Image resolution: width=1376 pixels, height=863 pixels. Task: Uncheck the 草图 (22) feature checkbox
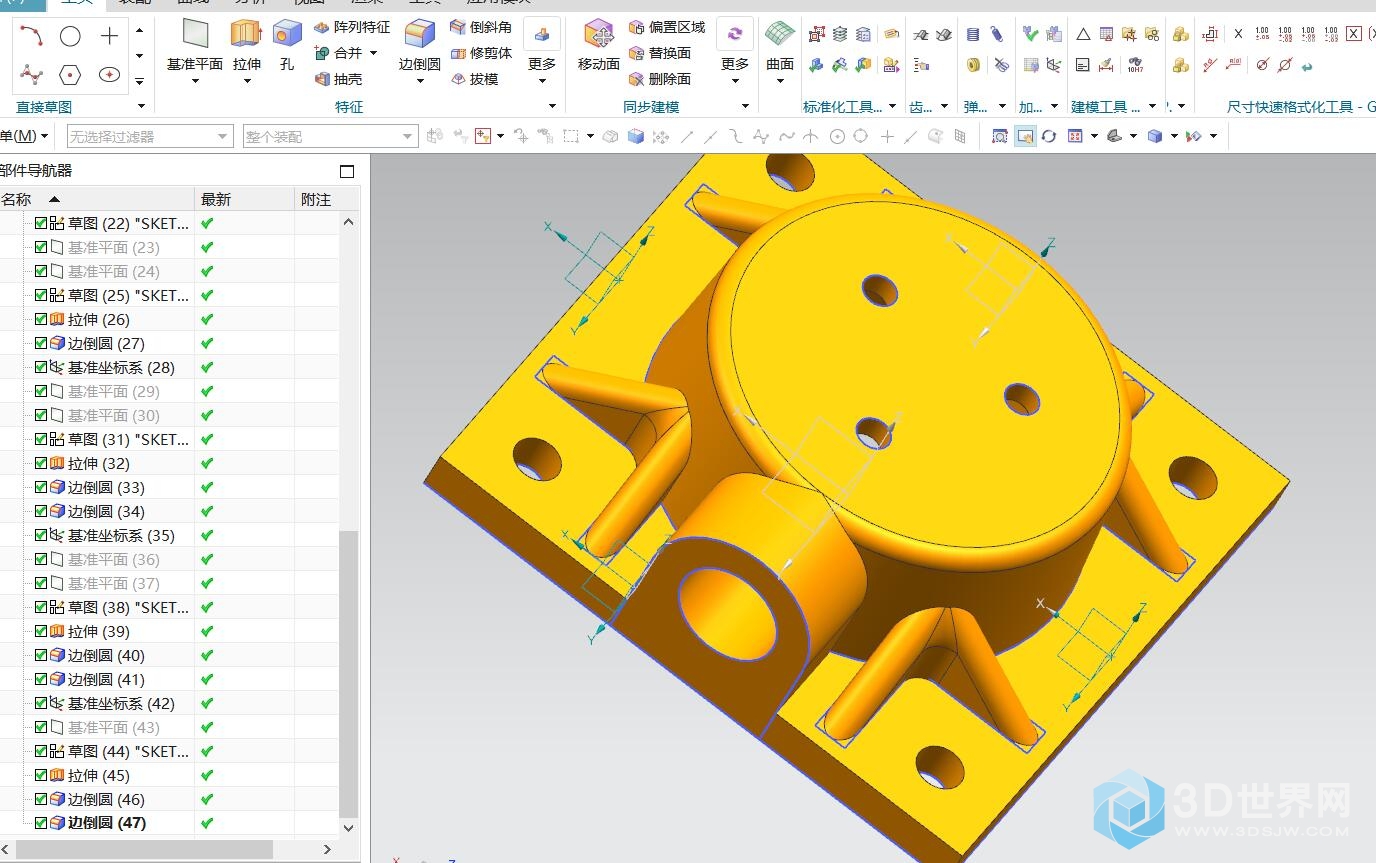[41, 223]
